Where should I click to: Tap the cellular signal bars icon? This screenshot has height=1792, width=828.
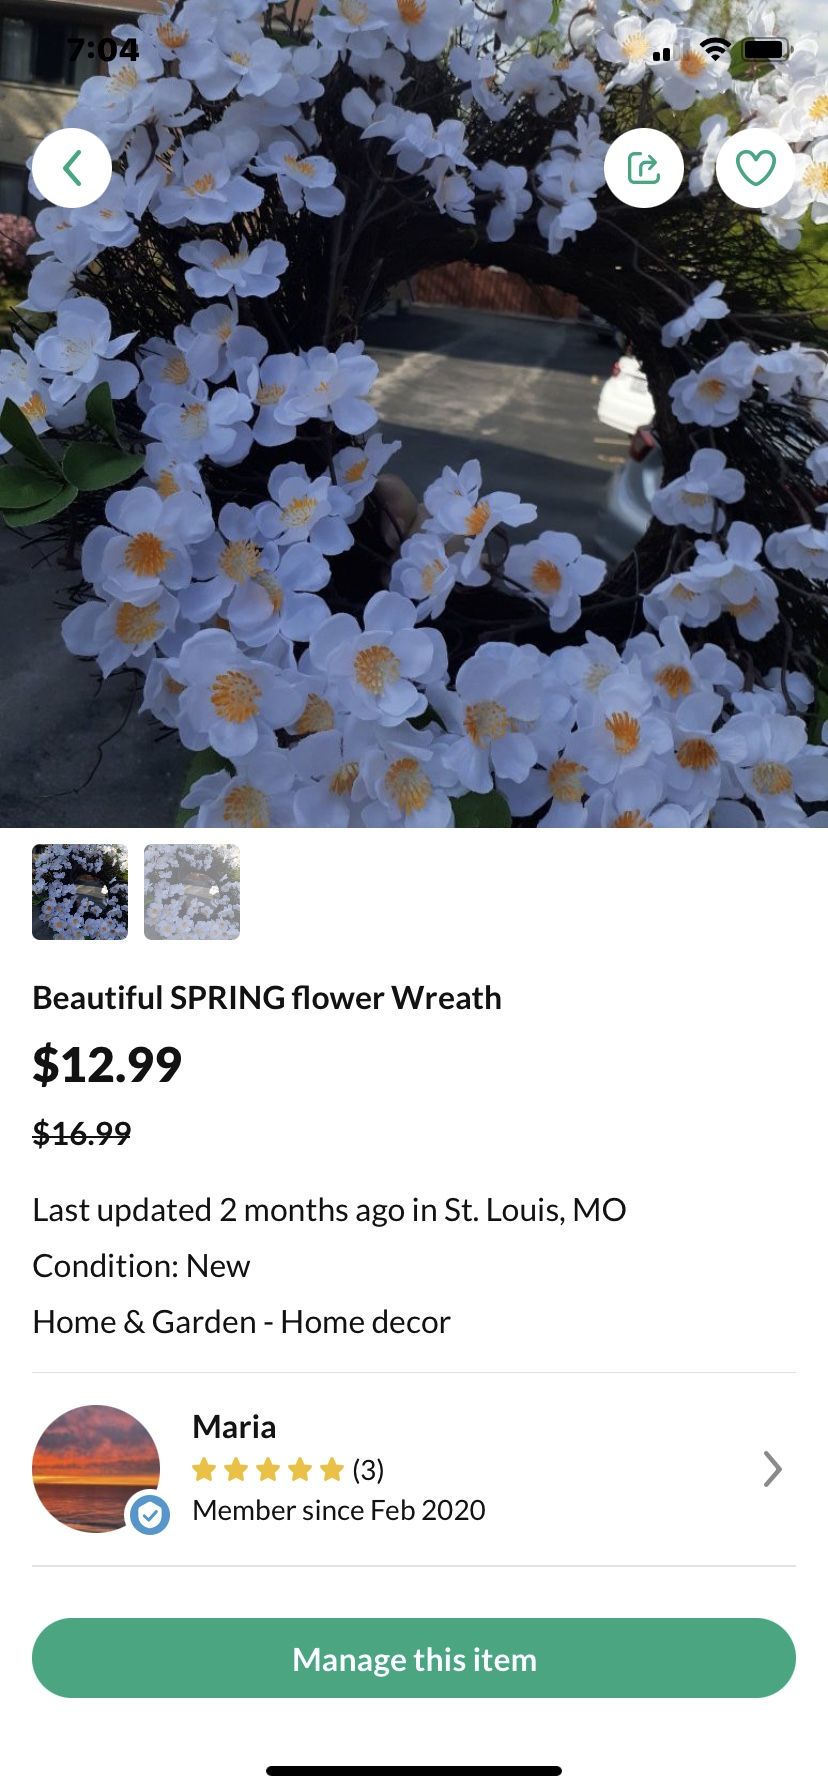pos(662,52)
